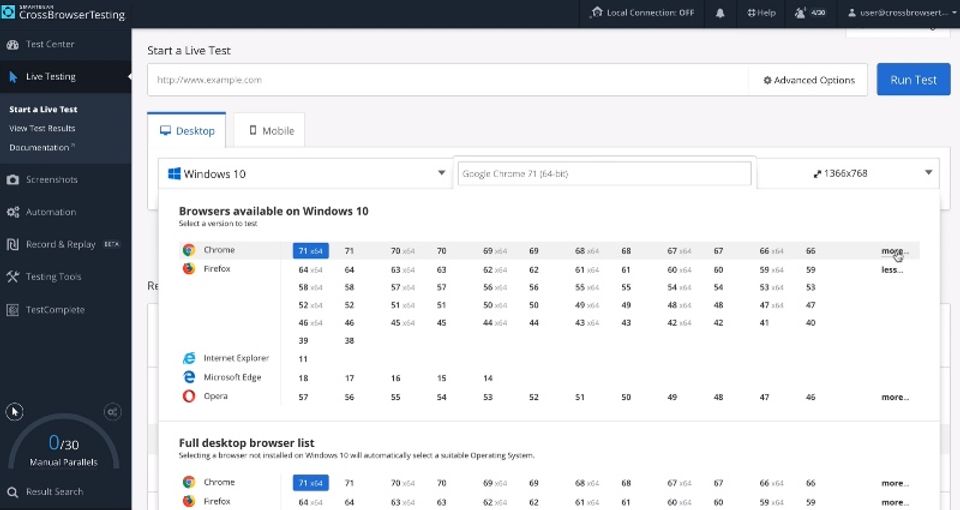Open the Windows 10 OS dropdown
This screenshot has height=510, width=960.
point(306,174)
